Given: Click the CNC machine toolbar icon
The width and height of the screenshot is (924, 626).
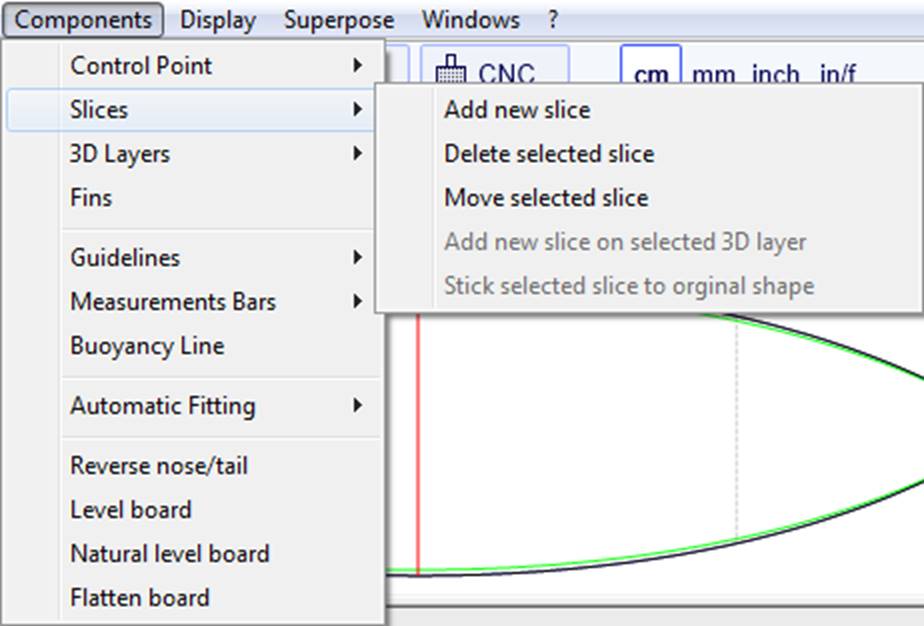Looking at the screenshot, I should 454,73.
